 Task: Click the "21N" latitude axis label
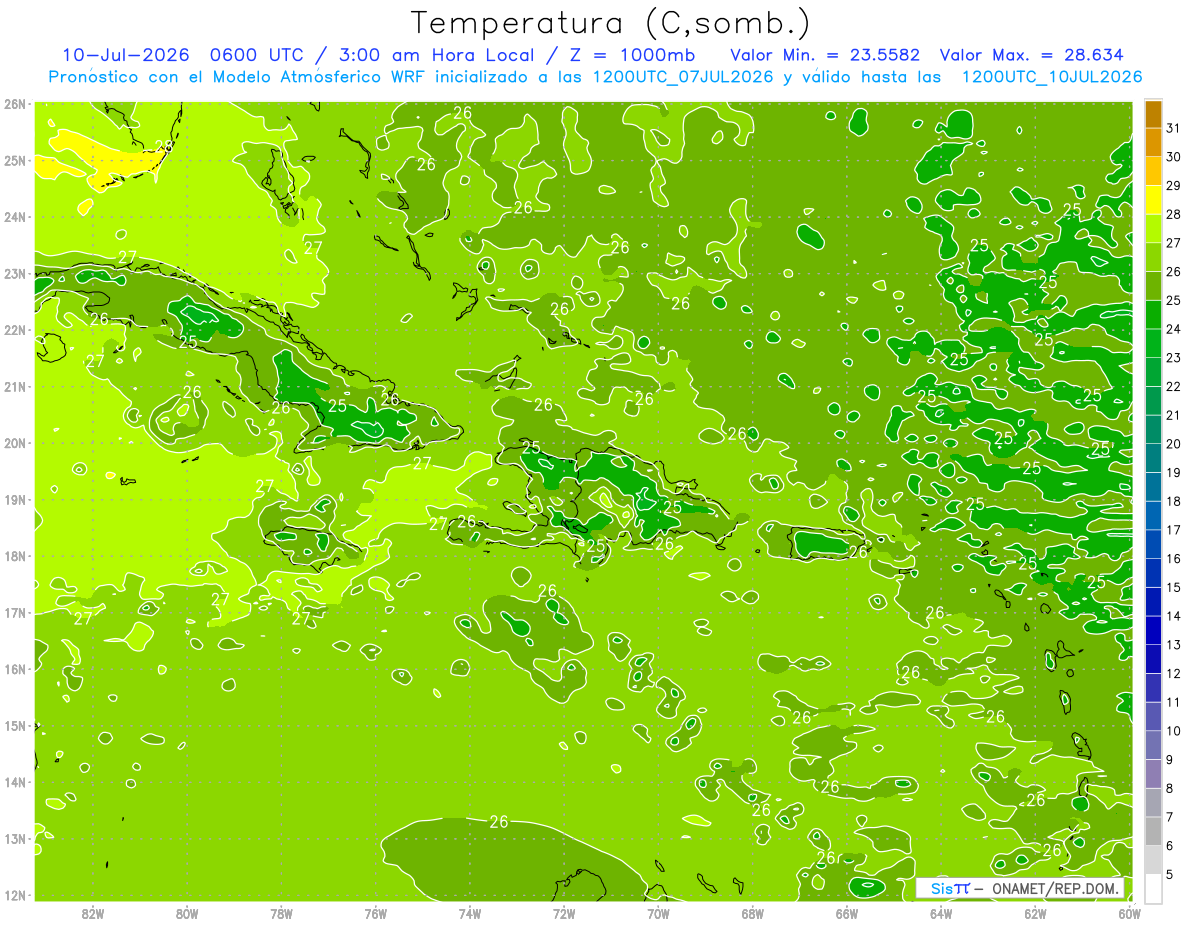click(x=15, y=386)
